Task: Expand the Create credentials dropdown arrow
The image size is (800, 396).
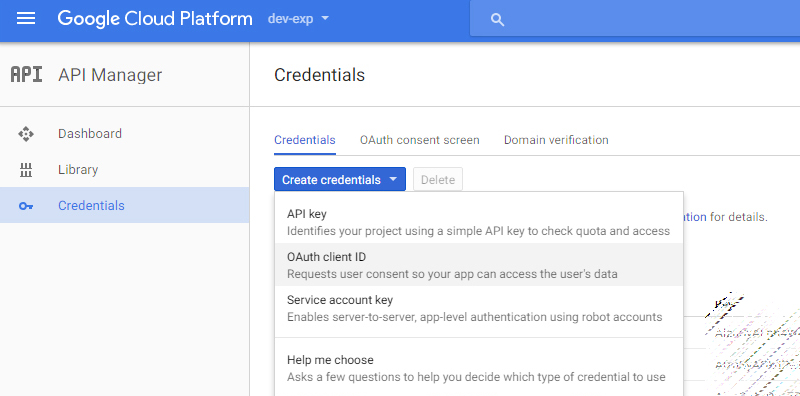Action: click(x=393, y=180)
